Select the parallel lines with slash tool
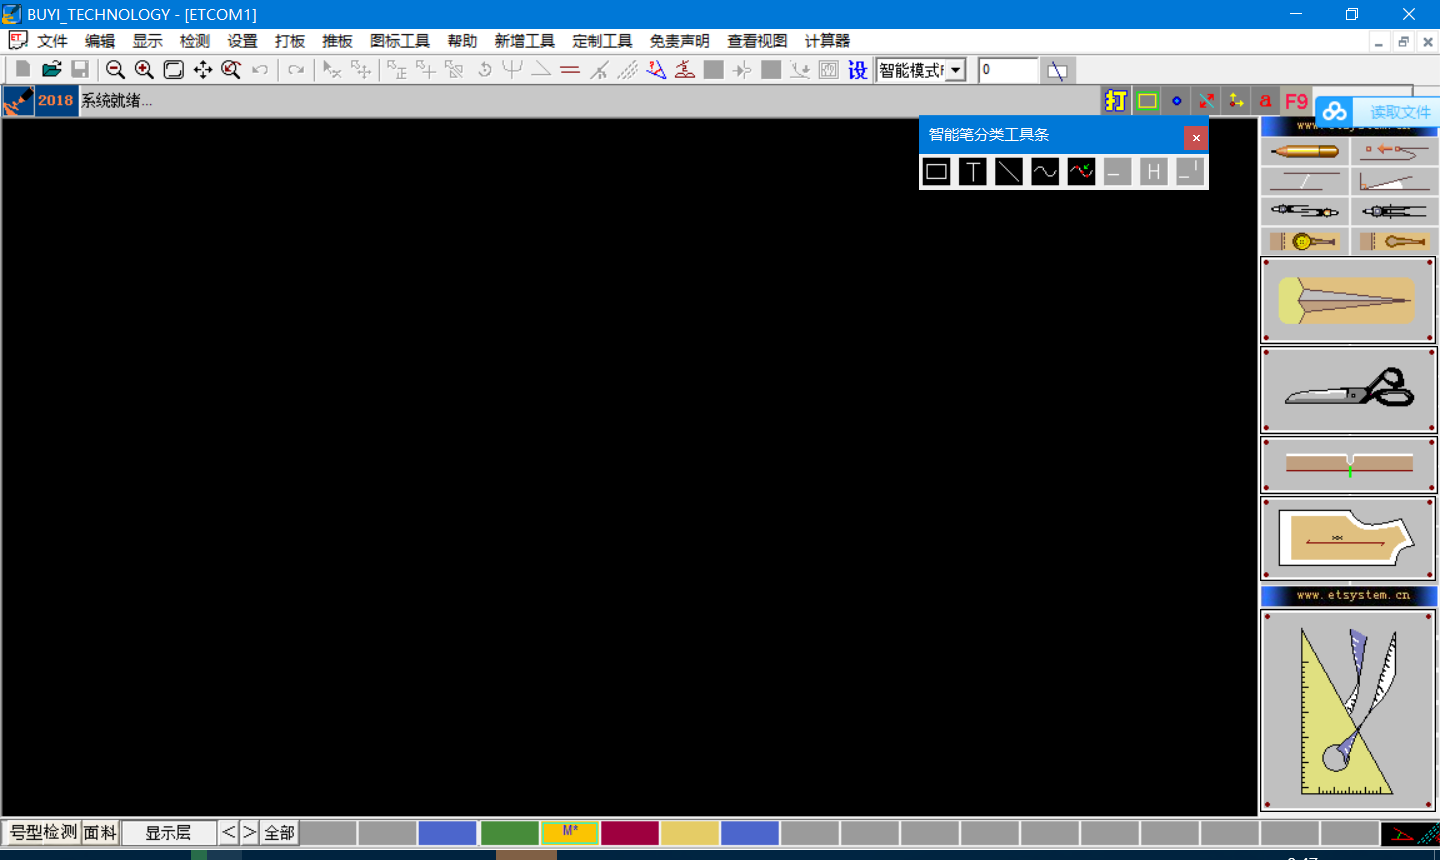This screenshot has height=860, width=1440. (1304, 181)
